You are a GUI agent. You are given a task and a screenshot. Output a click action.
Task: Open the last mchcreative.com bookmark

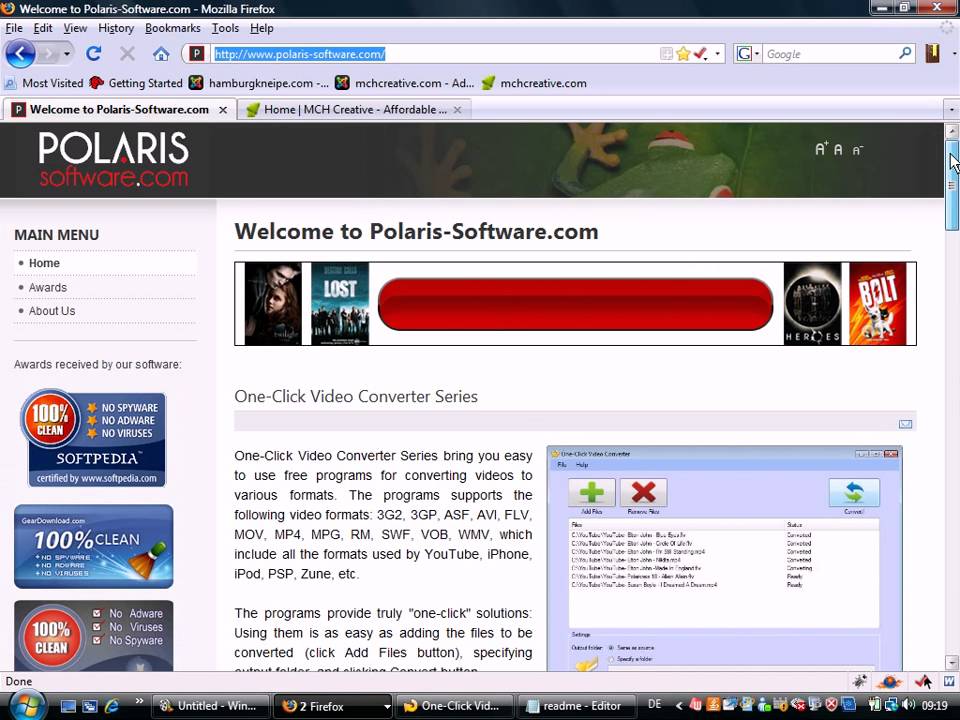point(534,83)
